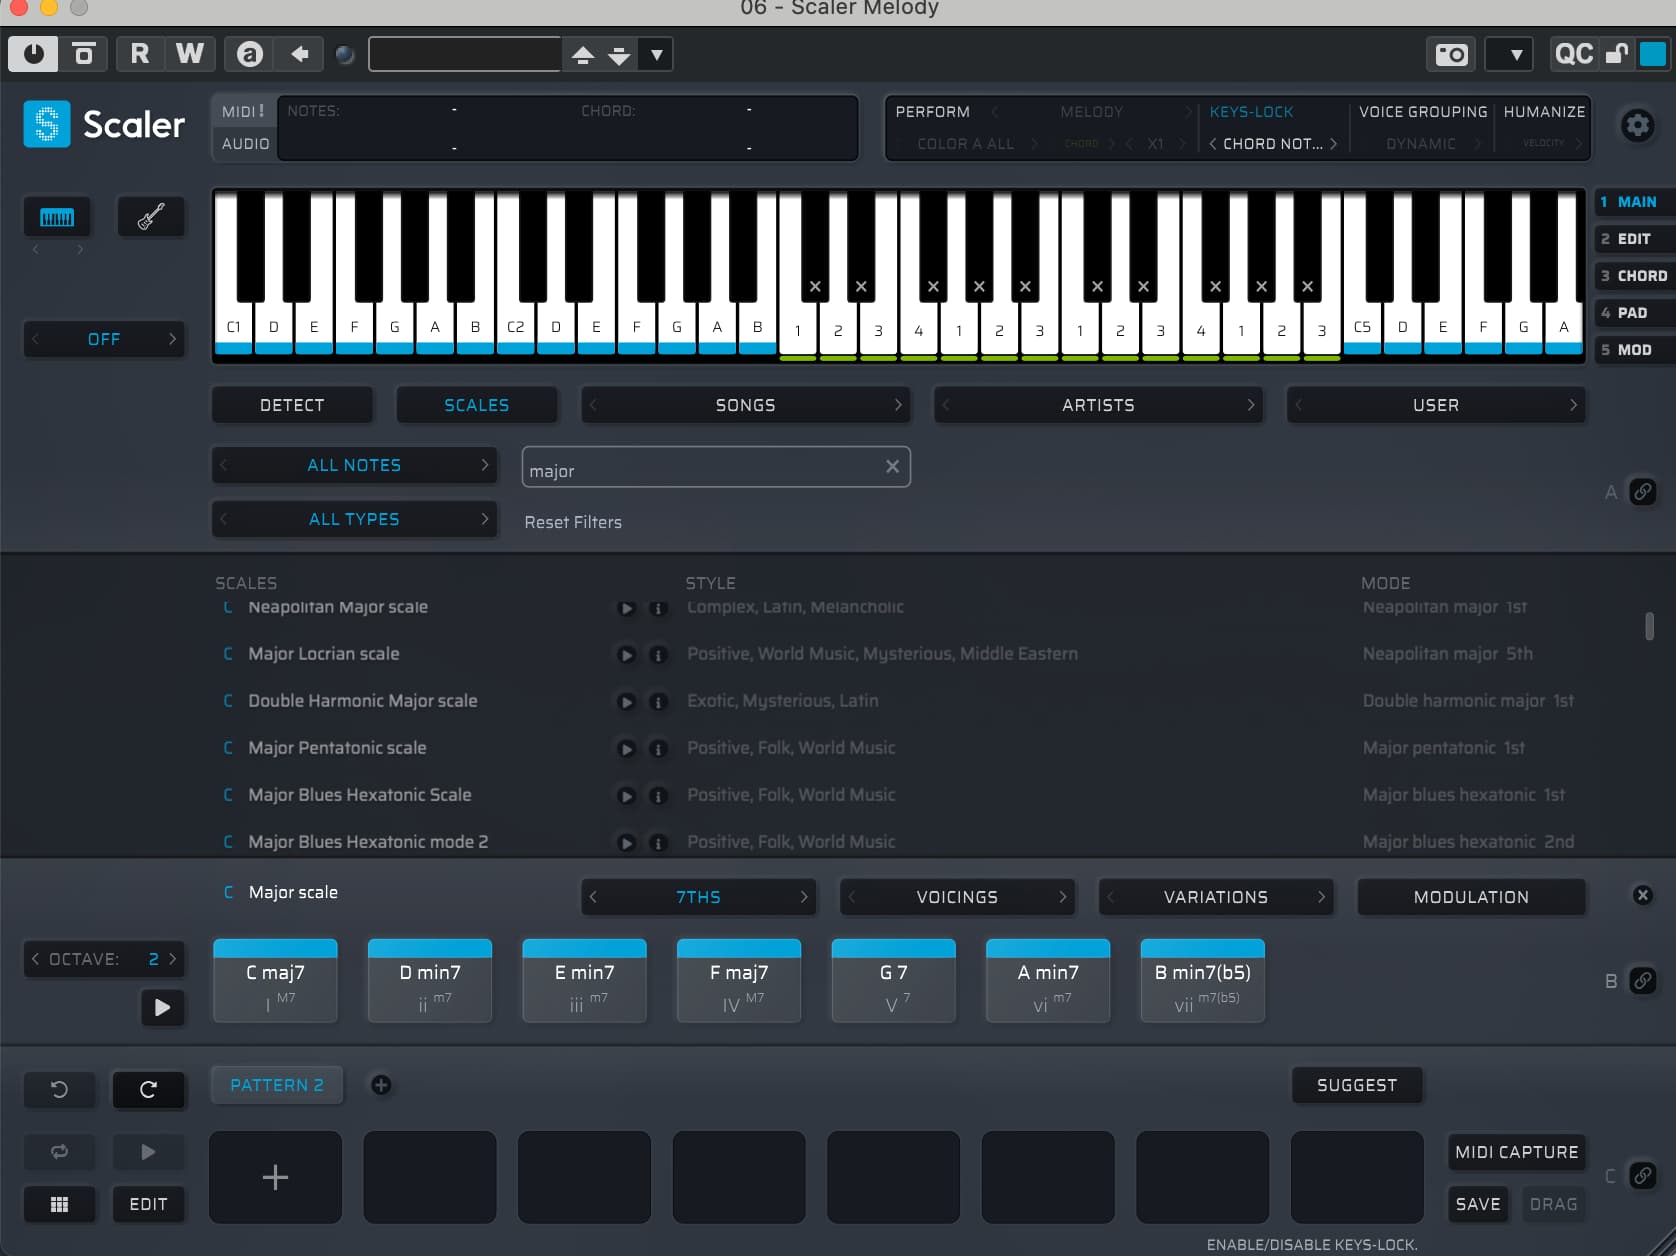Click the section C link icon
Viewport: 1676px width, 1256px height.
tap(1643, 1176)
